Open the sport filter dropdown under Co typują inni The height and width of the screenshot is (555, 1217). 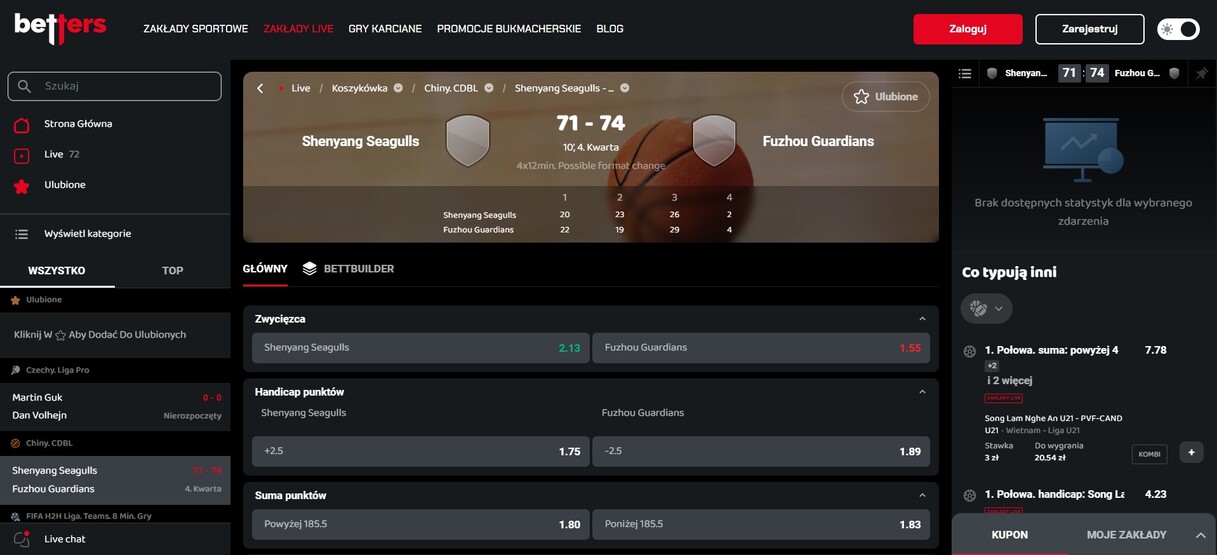(x=987, y=308)
